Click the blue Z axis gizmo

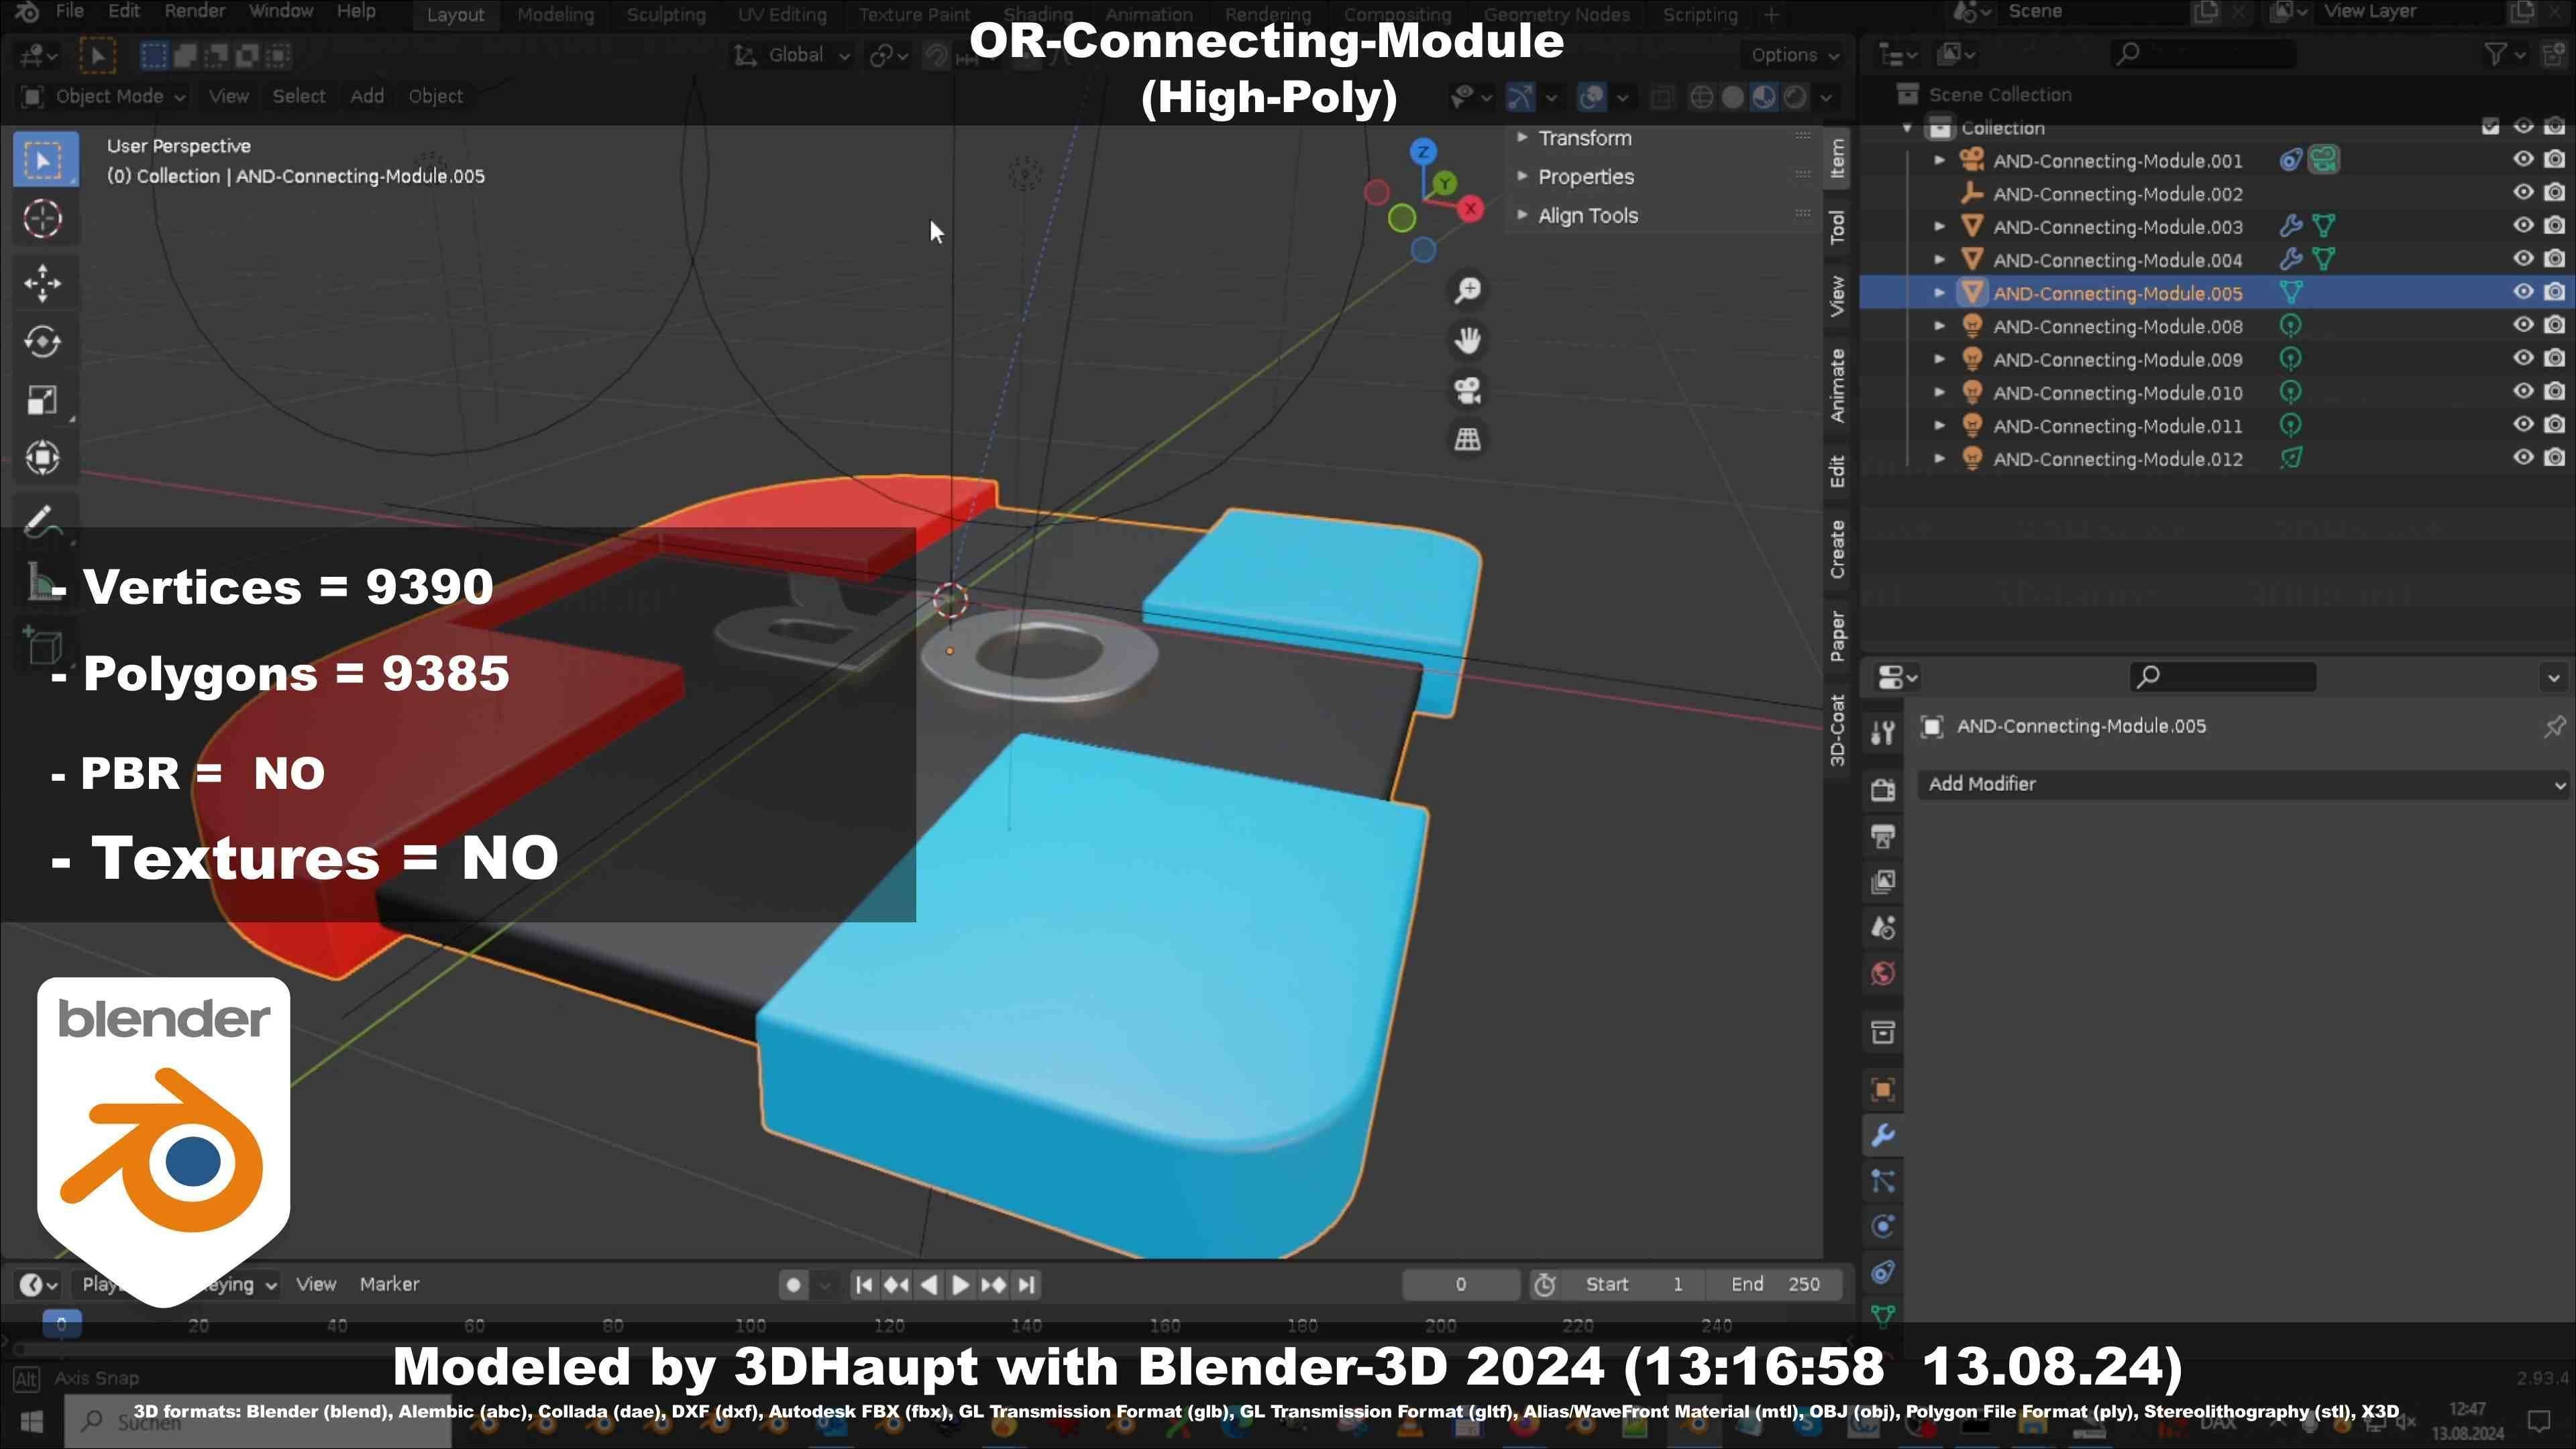(x=1422, y=152)
